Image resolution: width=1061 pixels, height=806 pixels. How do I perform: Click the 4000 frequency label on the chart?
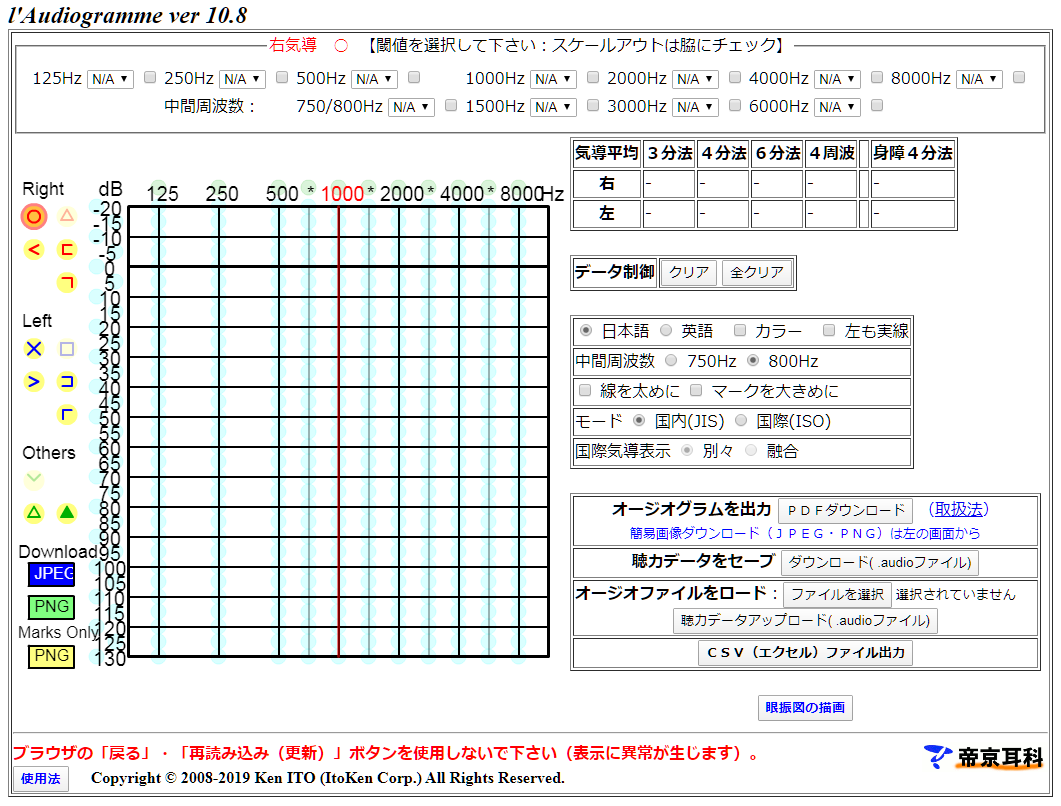(x=461, y=194)
